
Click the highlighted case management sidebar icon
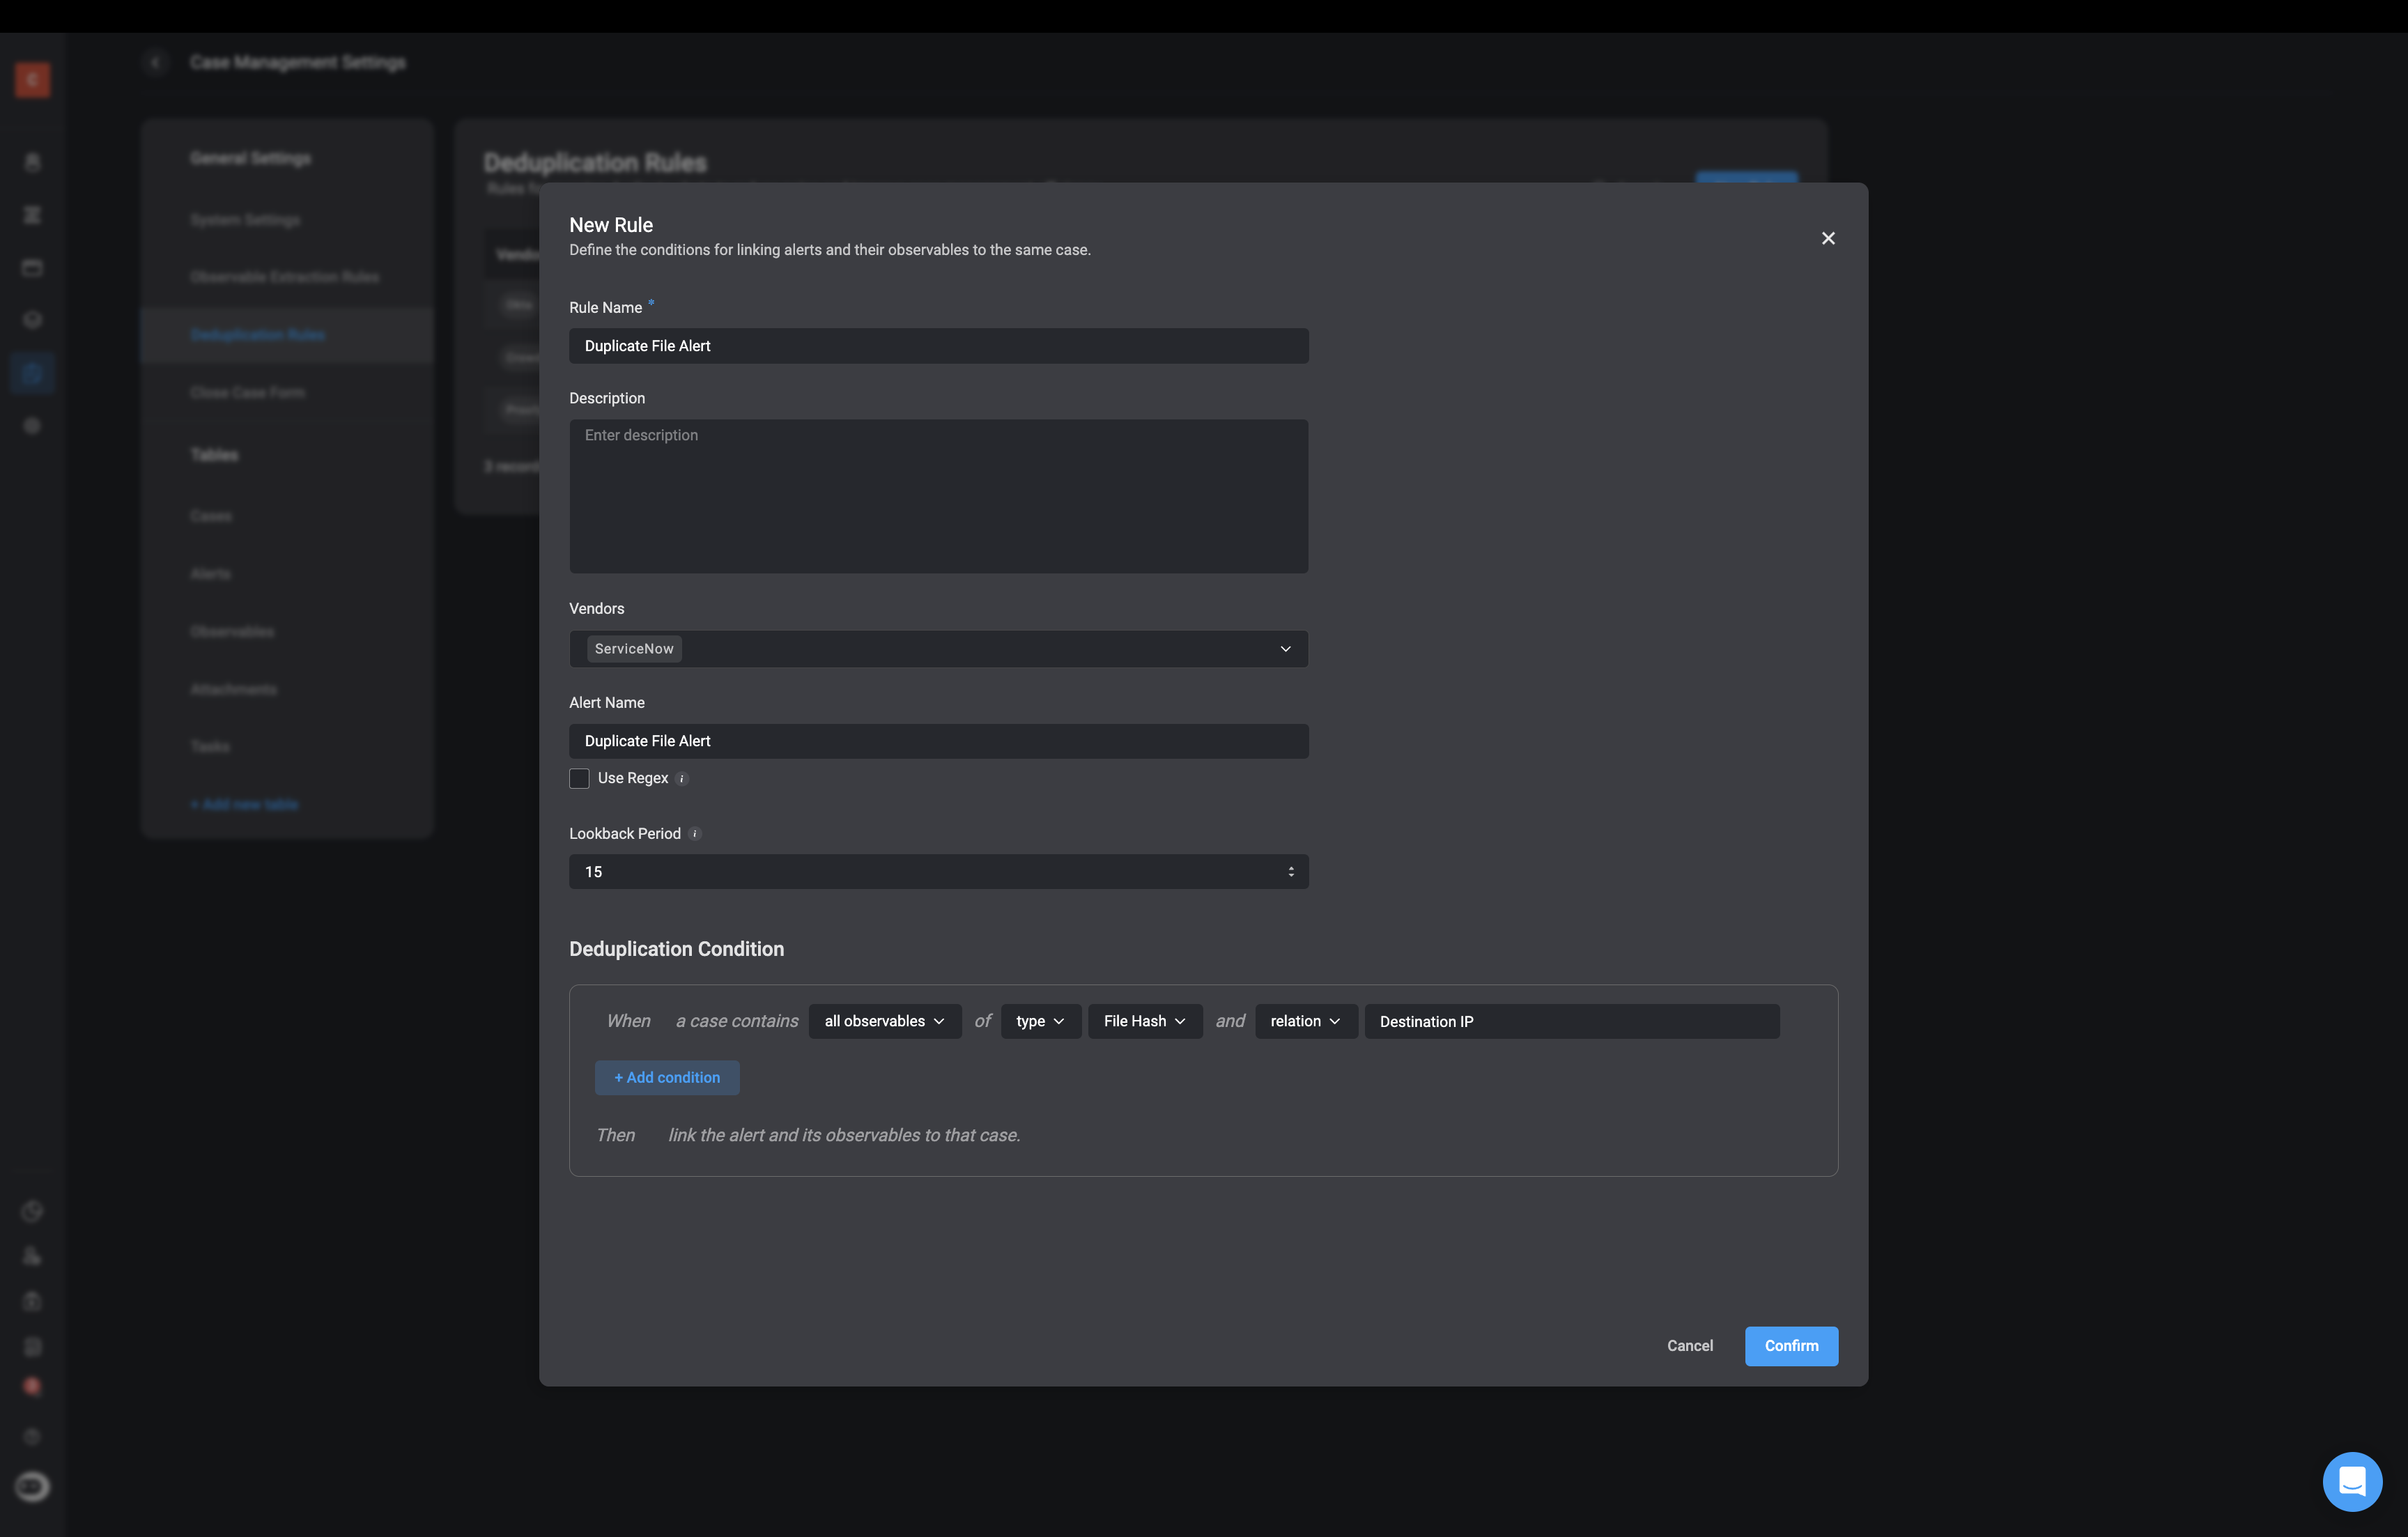coord(32,373)
